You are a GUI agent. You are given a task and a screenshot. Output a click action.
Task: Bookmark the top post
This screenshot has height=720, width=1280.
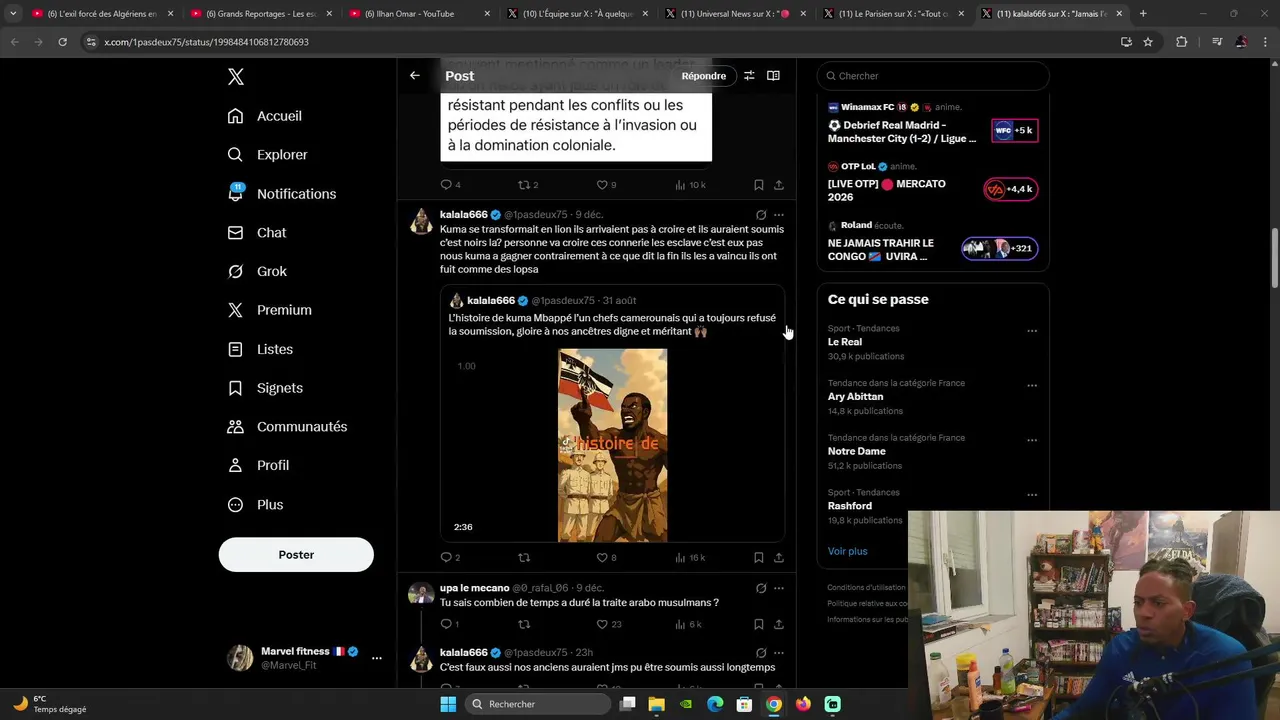(x=758, y=185)
